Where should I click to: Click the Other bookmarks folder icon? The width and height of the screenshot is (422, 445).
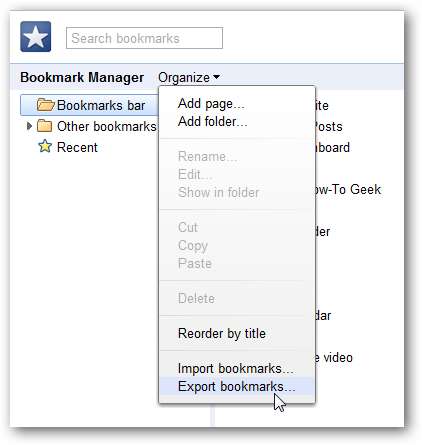point(45,126)
